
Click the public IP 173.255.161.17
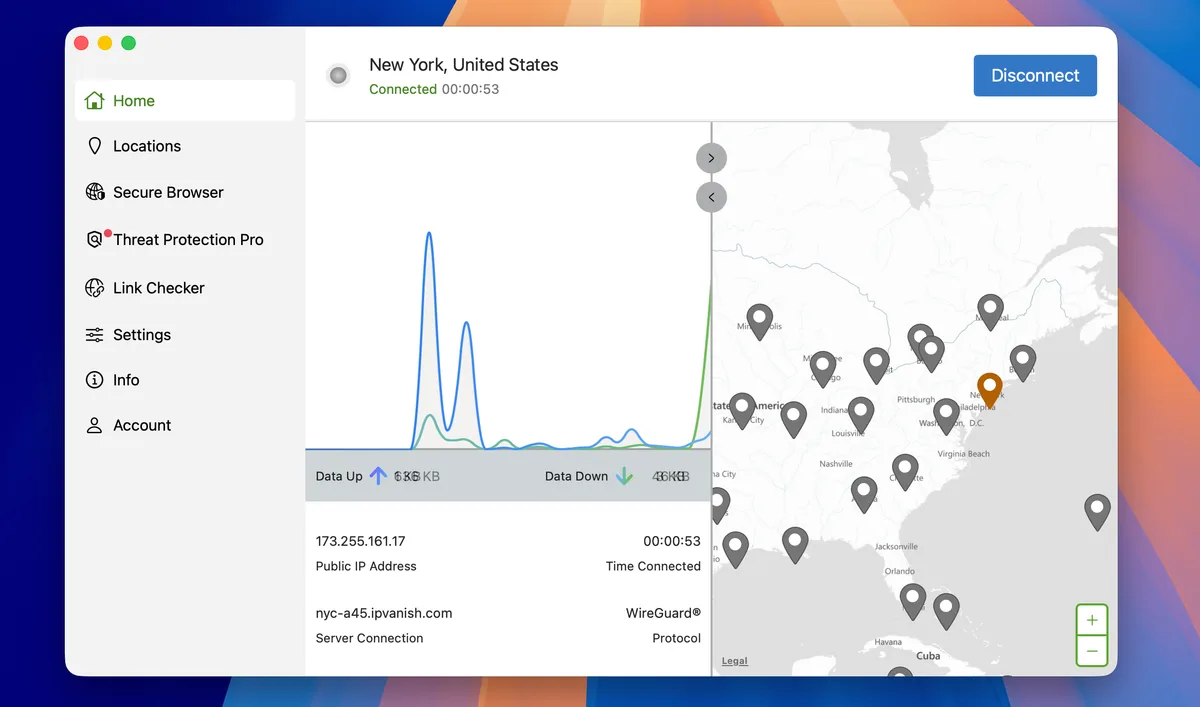360,541
